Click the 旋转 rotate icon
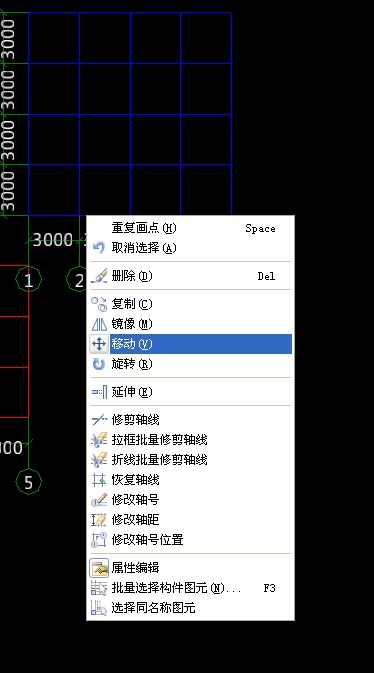The height and width of the screenshot is (673, 374). click(99, 364)
